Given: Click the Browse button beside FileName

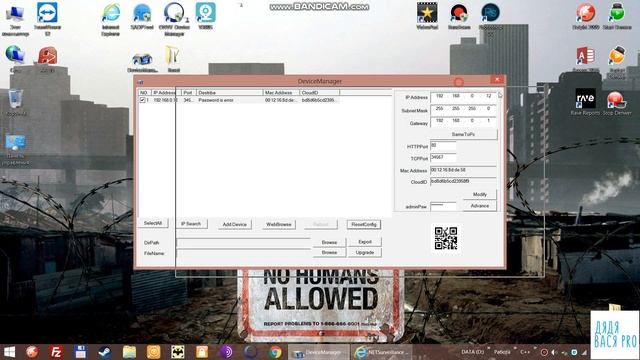Looking at the screenshot, I should (x=329, y=253).
